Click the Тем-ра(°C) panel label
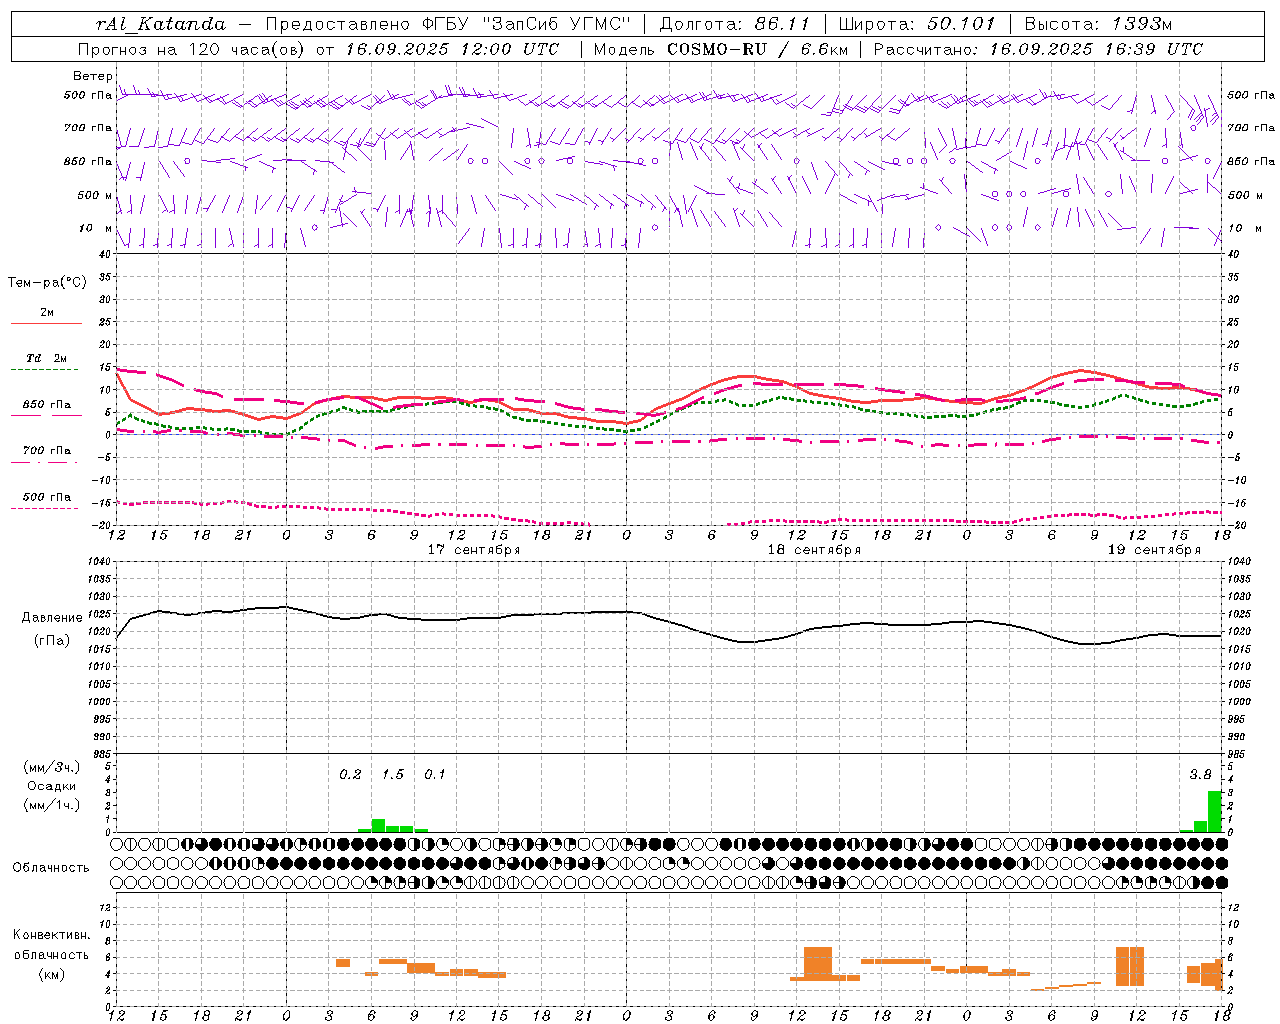This screenshot has width=1280, height=1024. point(47,283)
